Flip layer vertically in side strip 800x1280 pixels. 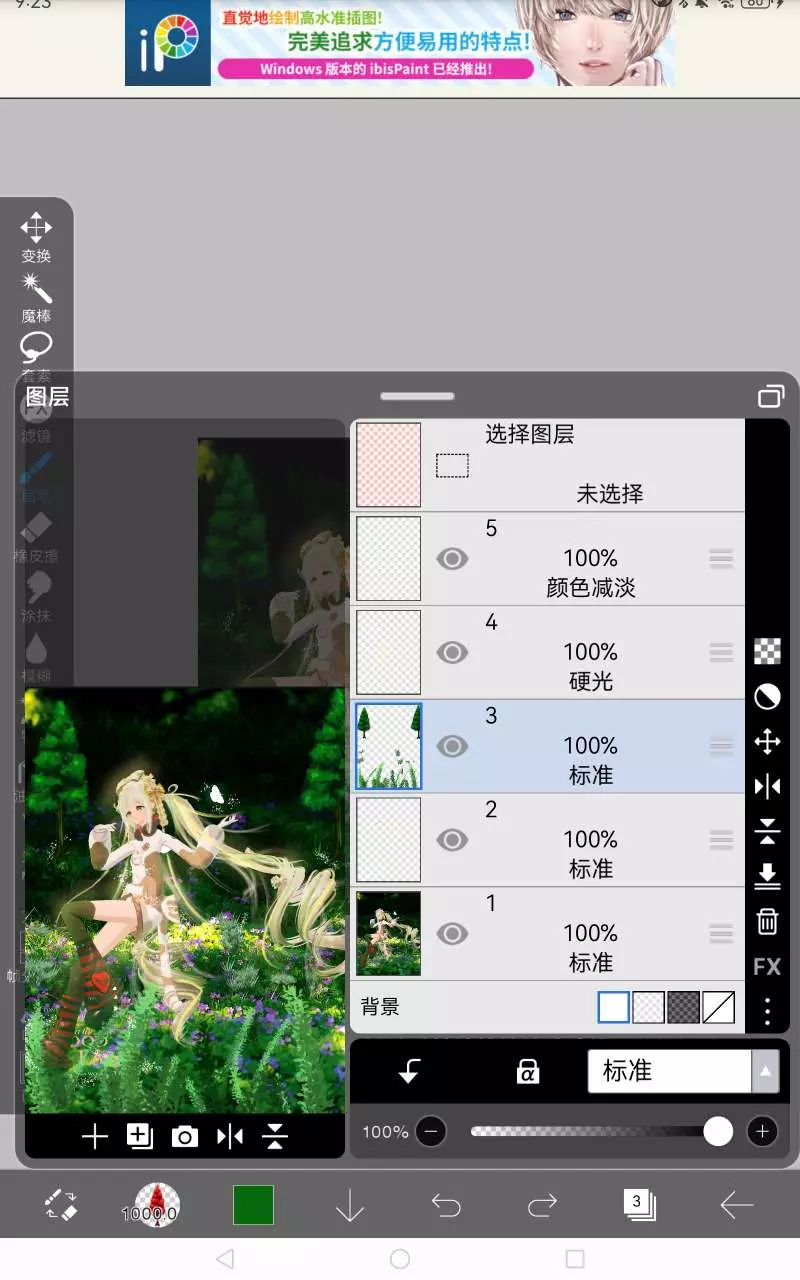[767, 831]
